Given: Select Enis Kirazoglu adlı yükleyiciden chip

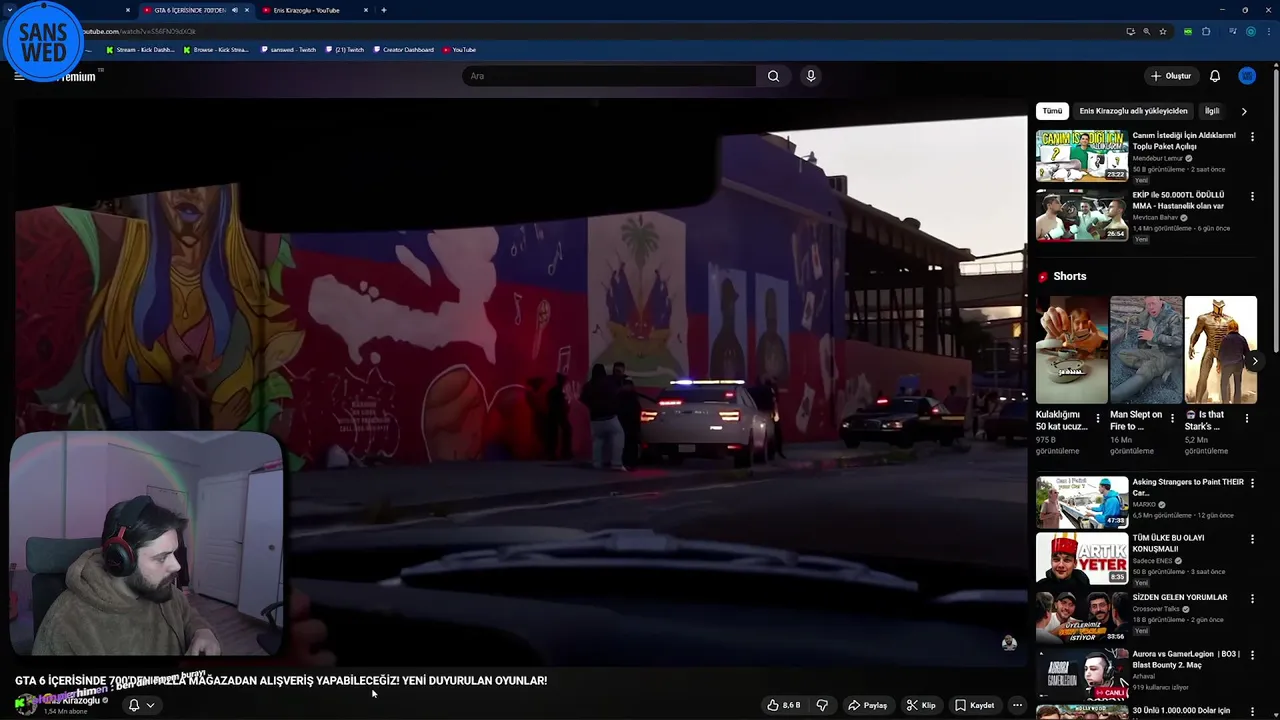Looking at the screenshot, I should (x=1133, y=111).
